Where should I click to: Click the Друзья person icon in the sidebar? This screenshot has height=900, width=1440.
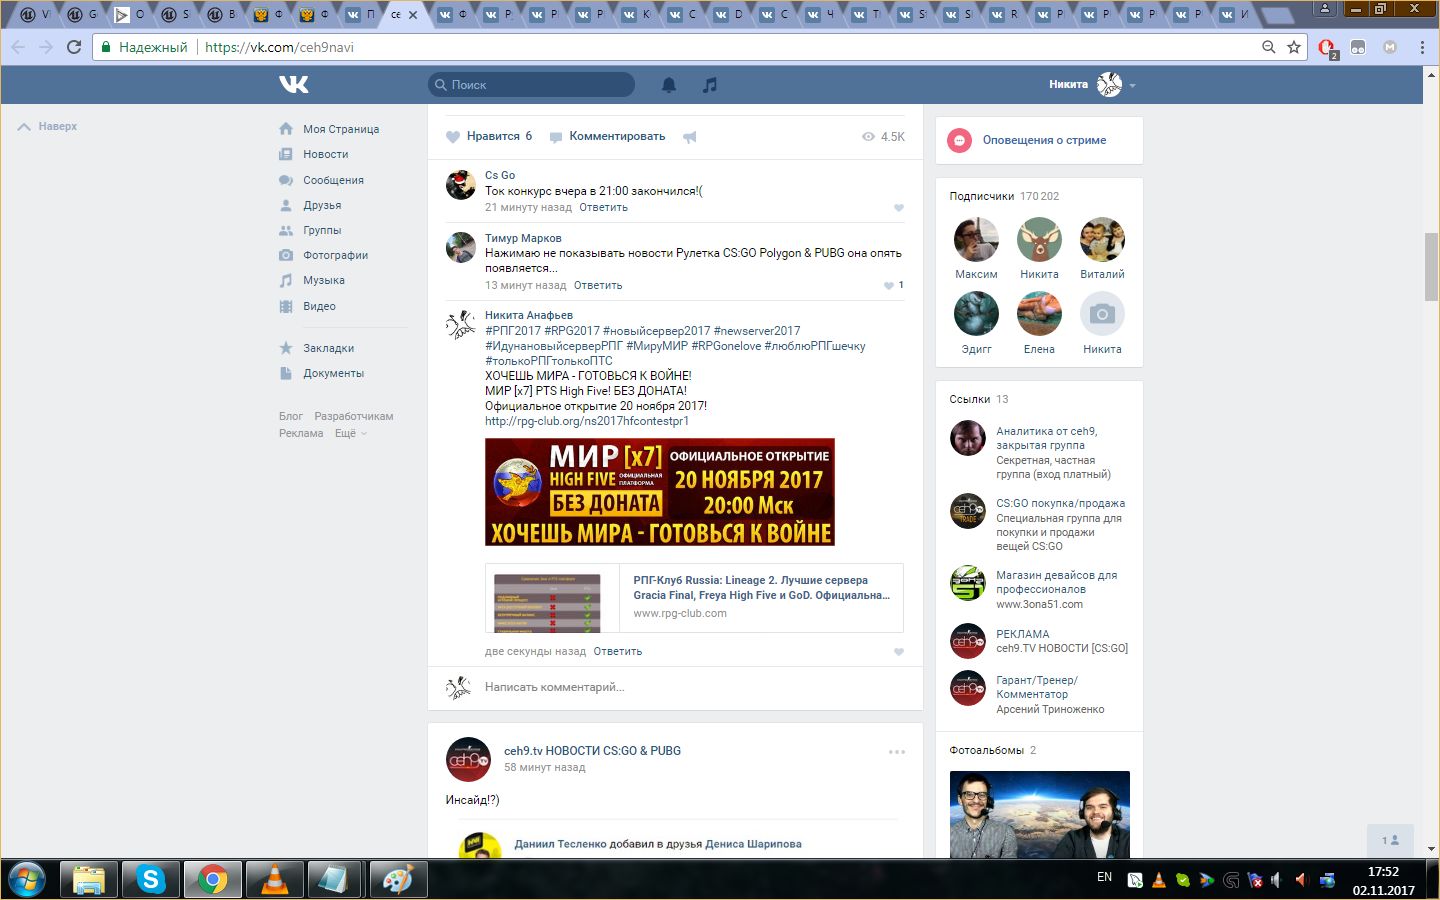point(286,205)
